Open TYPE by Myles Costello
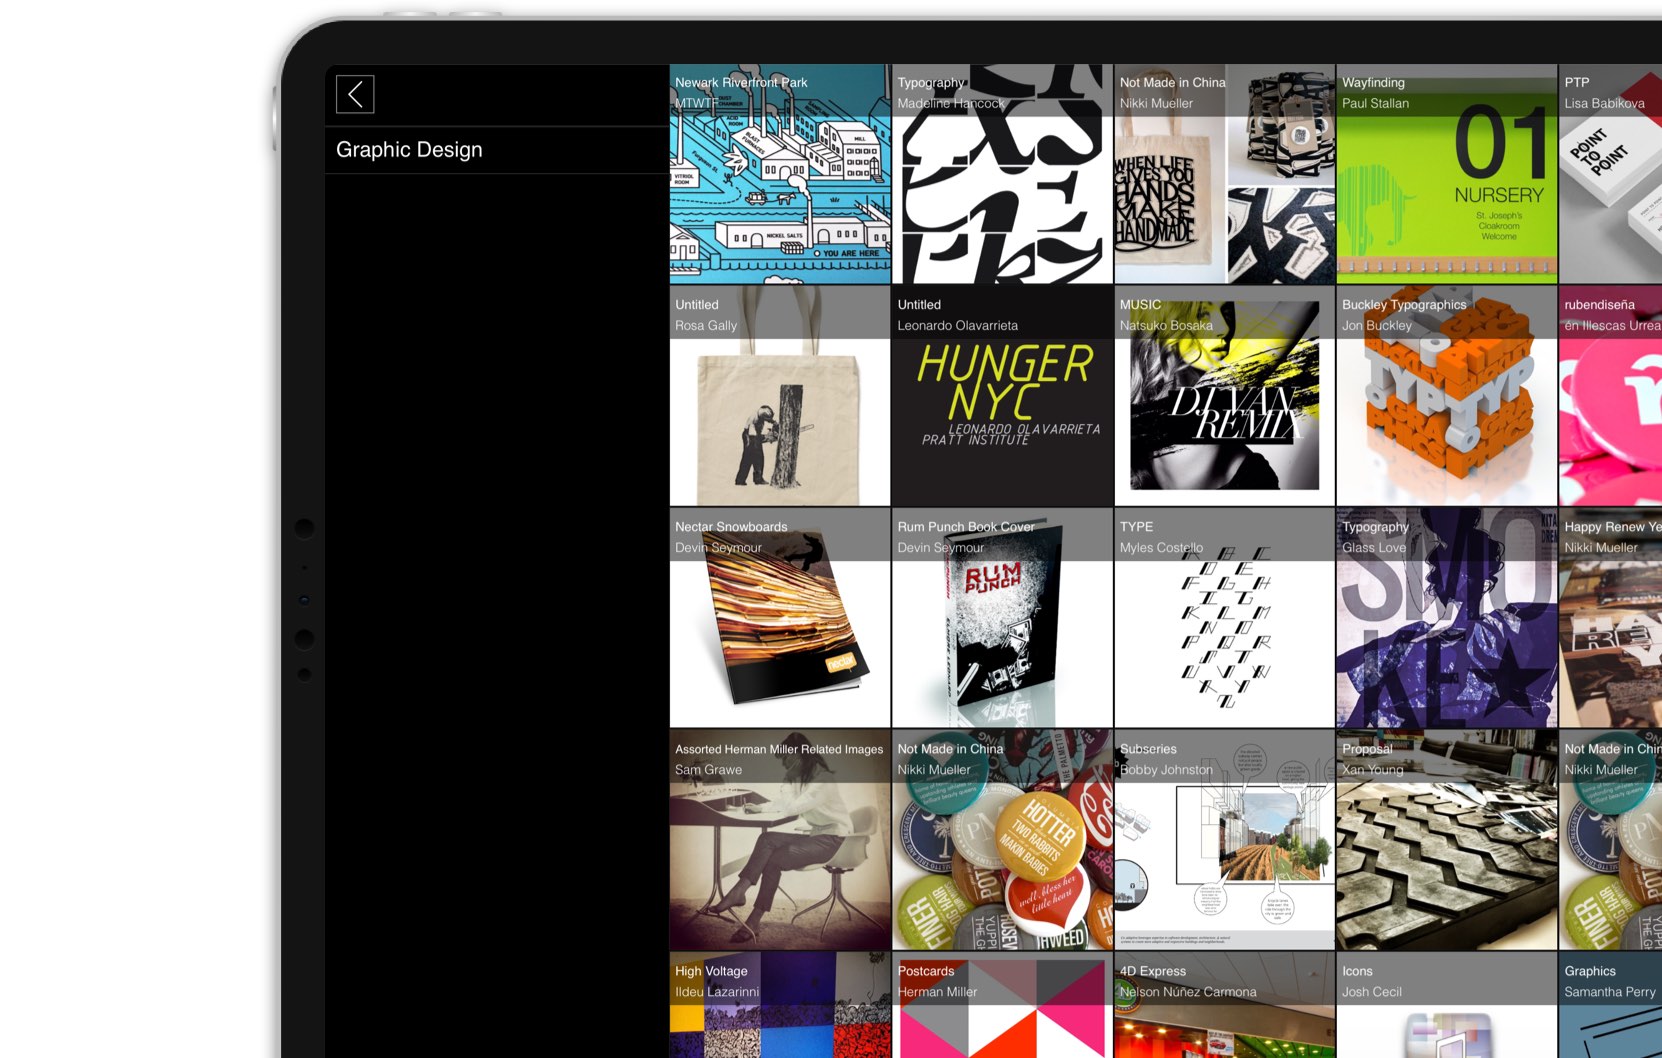The height and width of the screenshot is (1058, 1662). tap(1225, 618)
